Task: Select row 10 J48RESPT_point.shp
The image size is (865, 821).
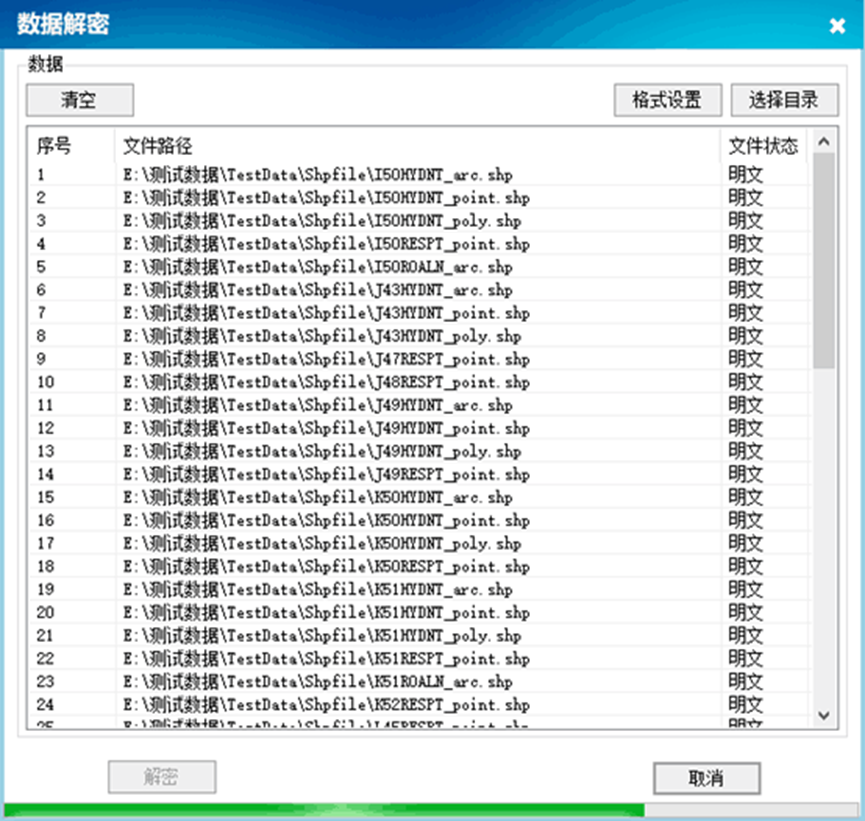Action: pyautogui.click(x=327, y=382)
